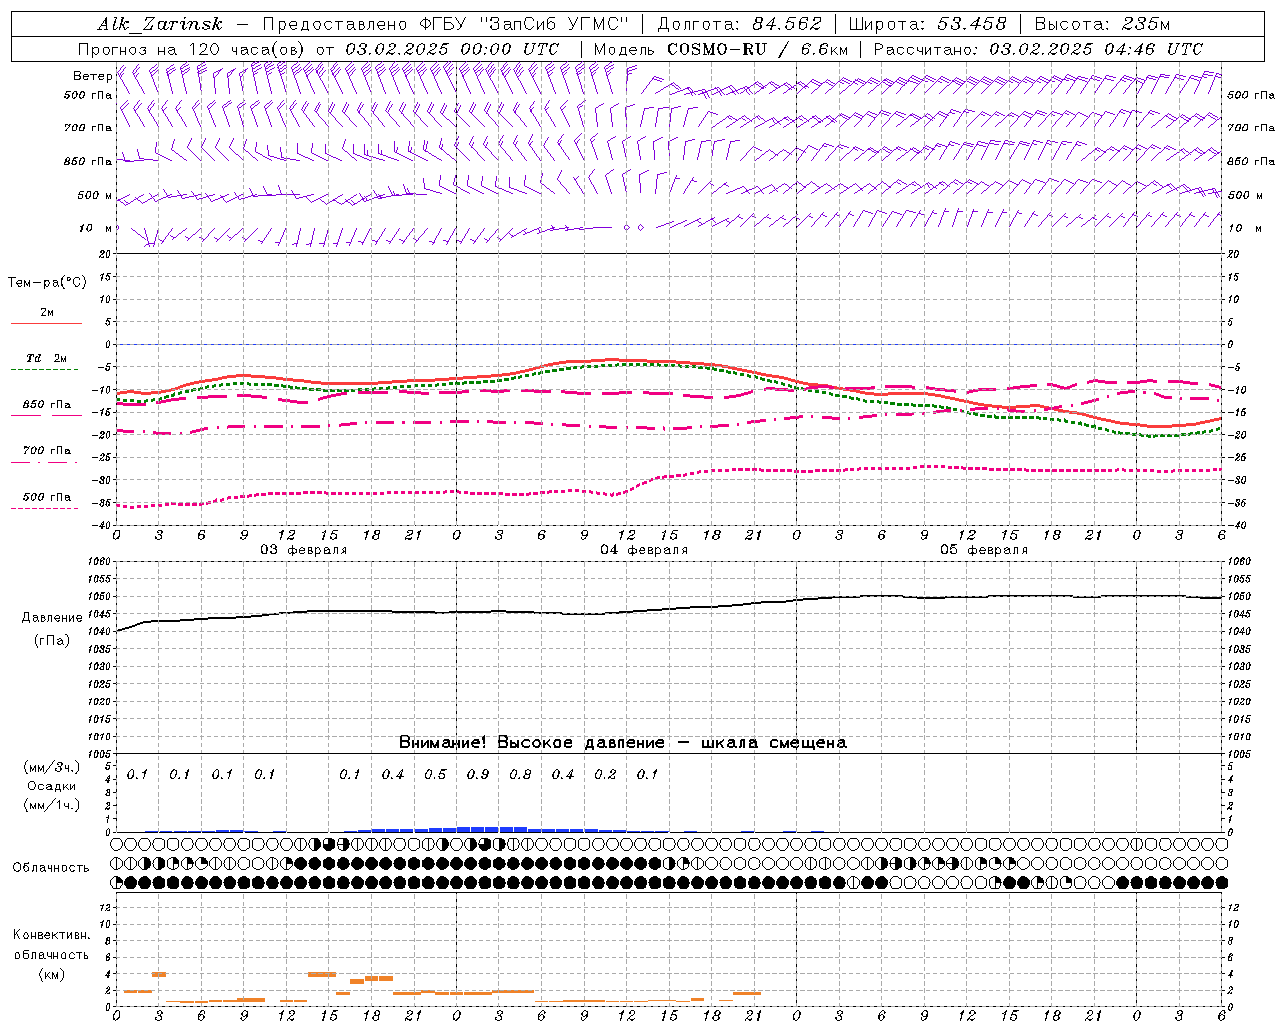Click the '(км)' unit under convective cloudiness
The image size is (1280, 1024).
[51, 974]
